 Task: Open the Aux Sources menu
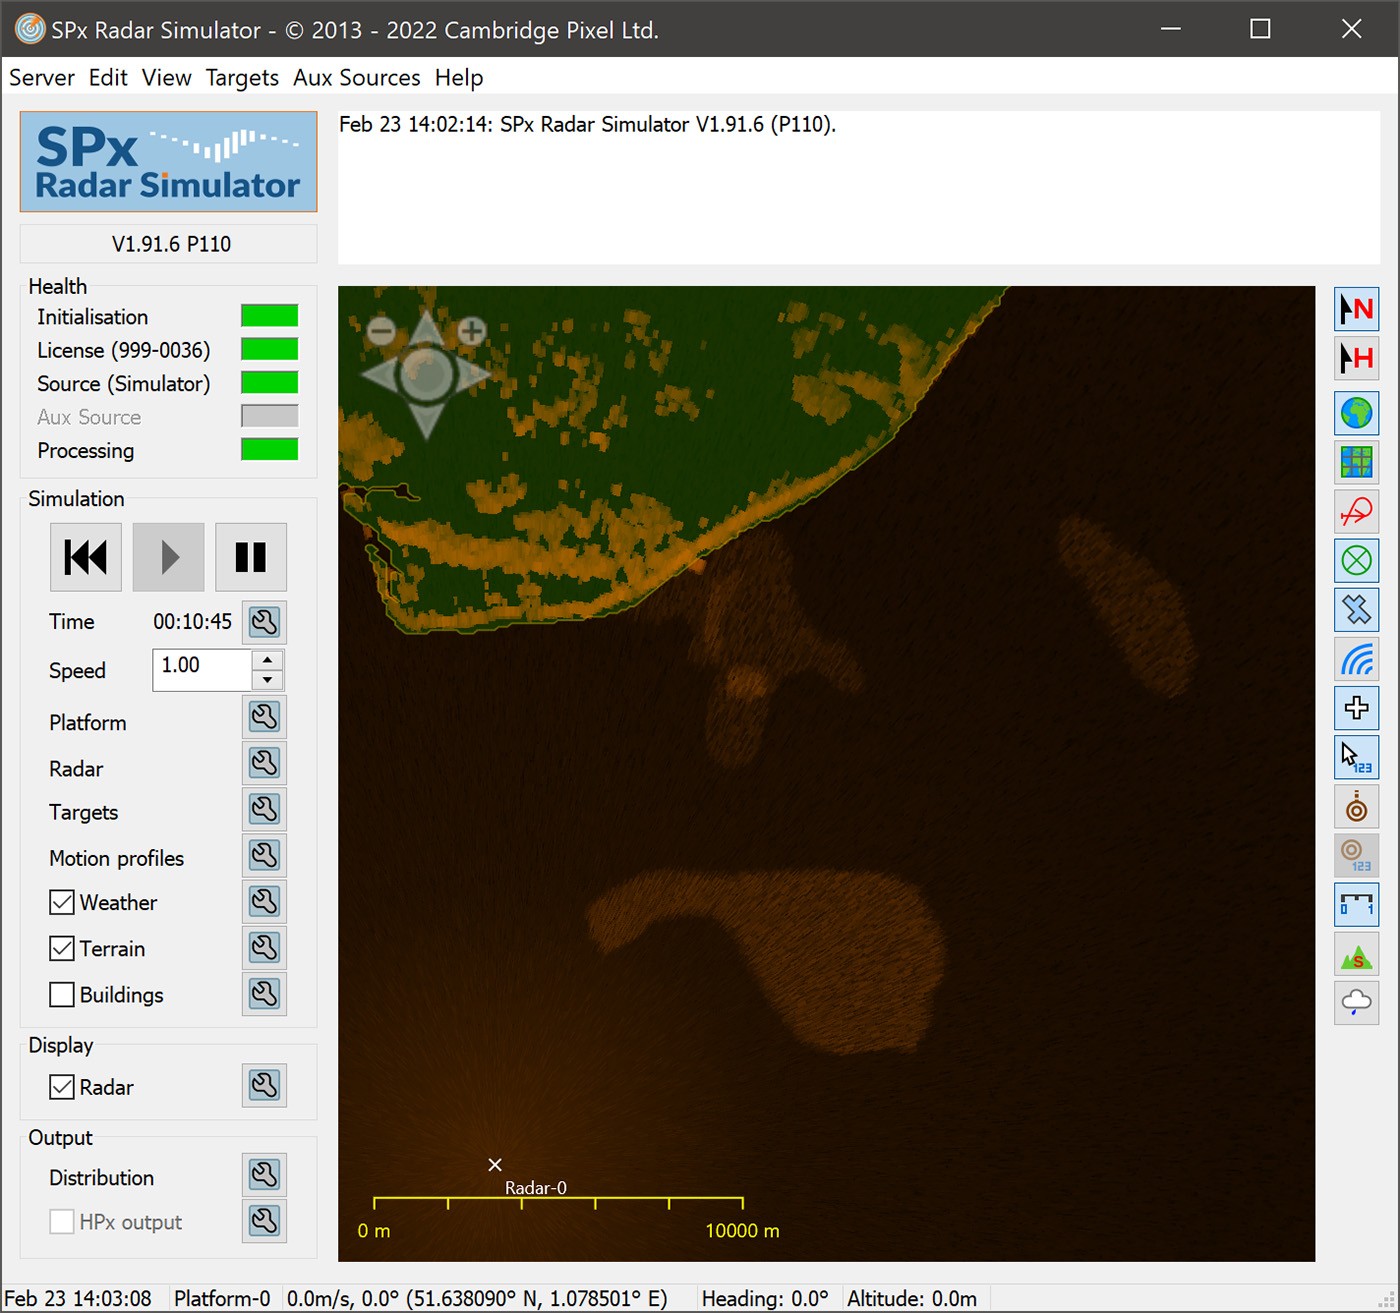(x=356, y=78)
